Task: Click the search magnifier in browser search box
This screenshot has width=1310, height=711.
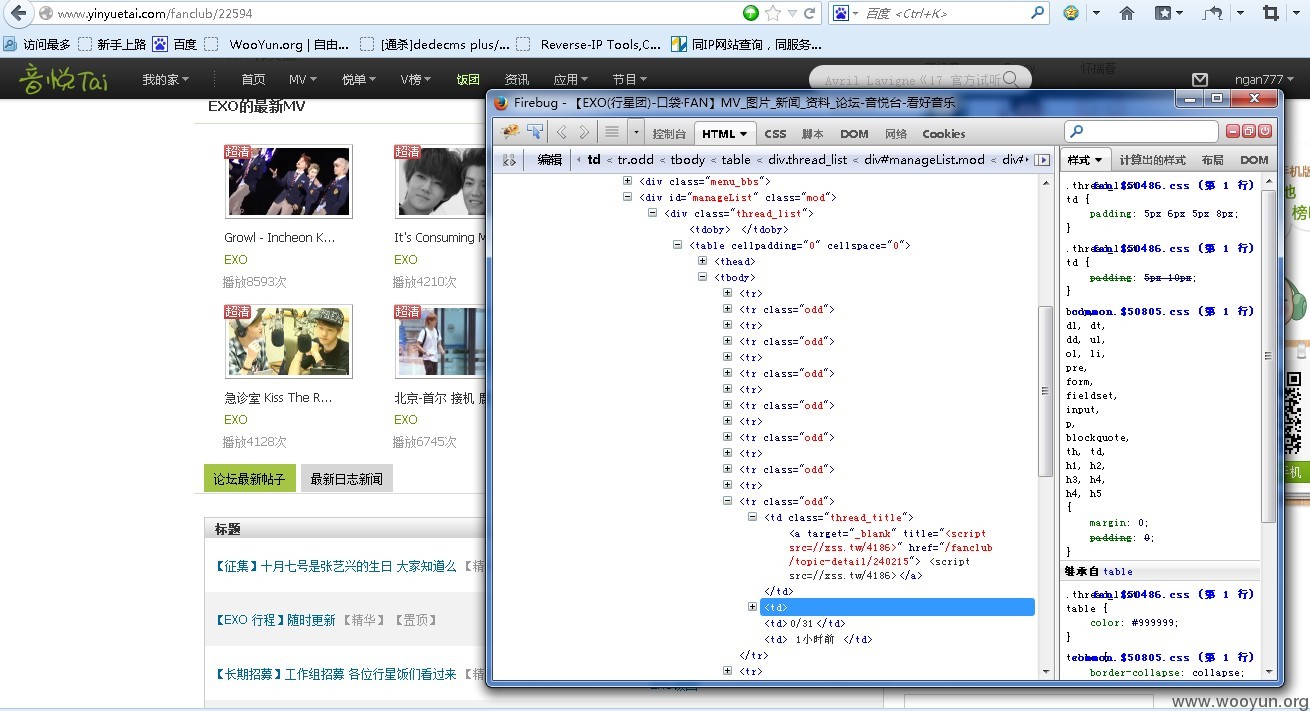Action: click(1038, 13)
